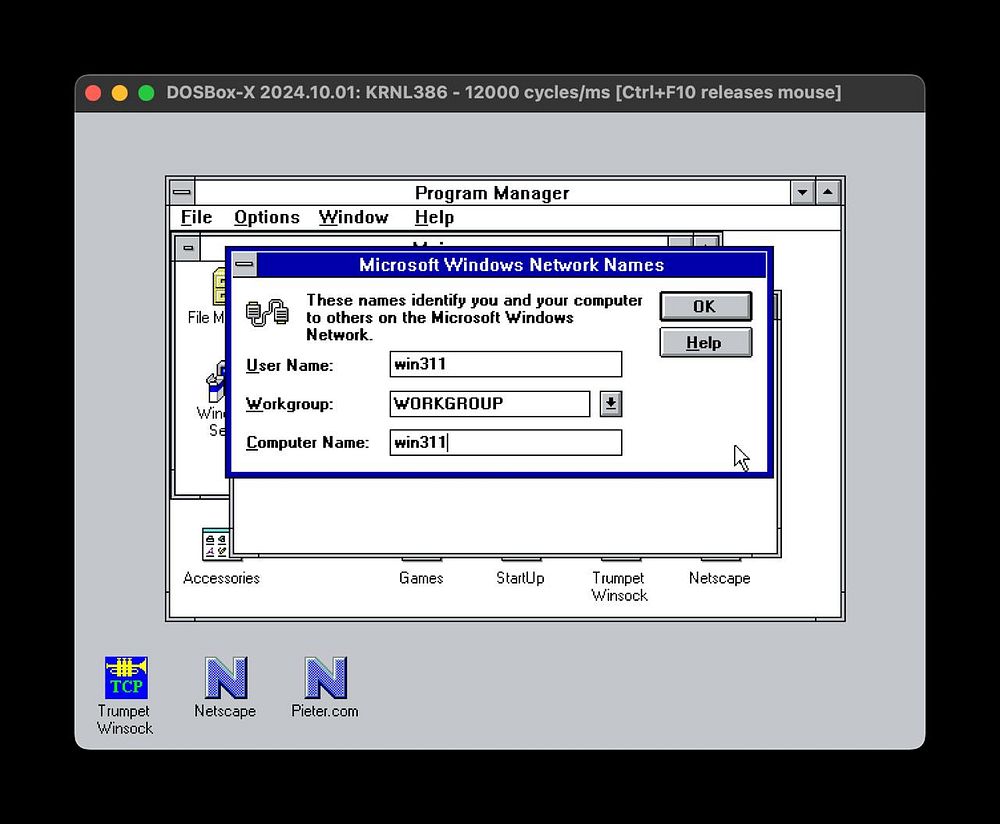Click OK in the Network Names dialog
Screen dimensions: 1000x824
tap(705, 307)
